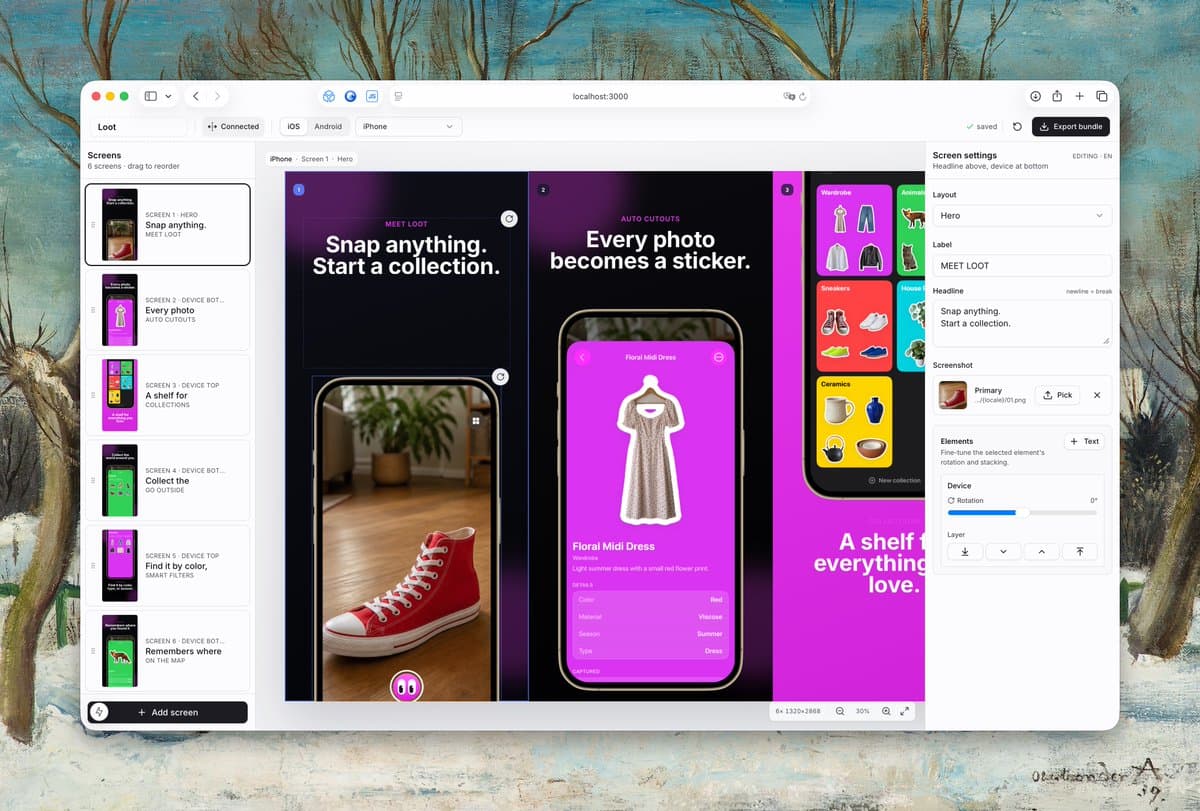
Task: Switch to the iOS platform tab
Action: tap(293, 127)
